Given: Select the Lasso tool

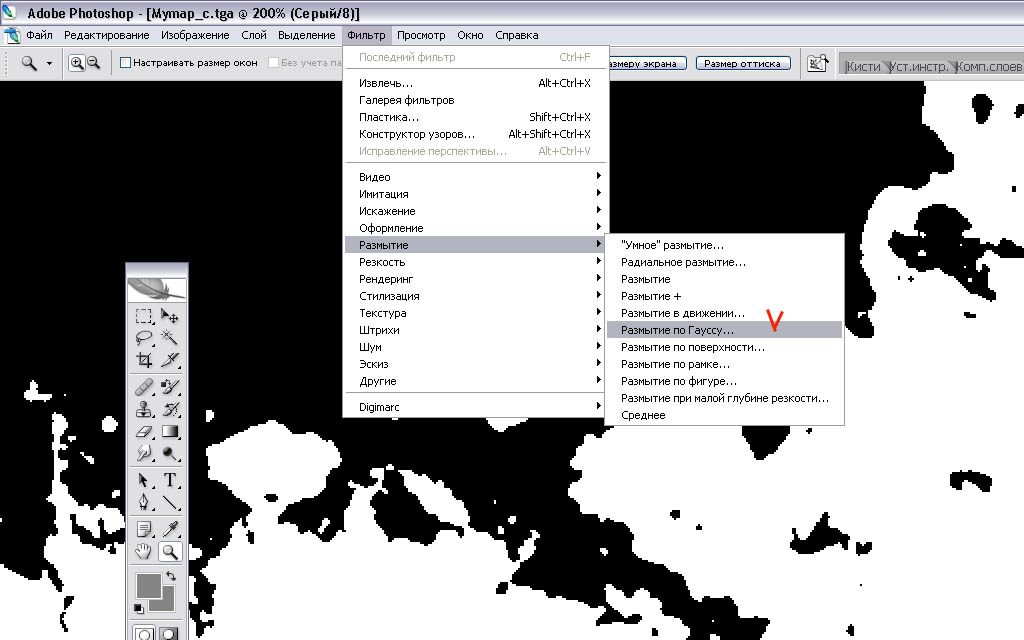Looking at the screenshot, I should [144, 338].
